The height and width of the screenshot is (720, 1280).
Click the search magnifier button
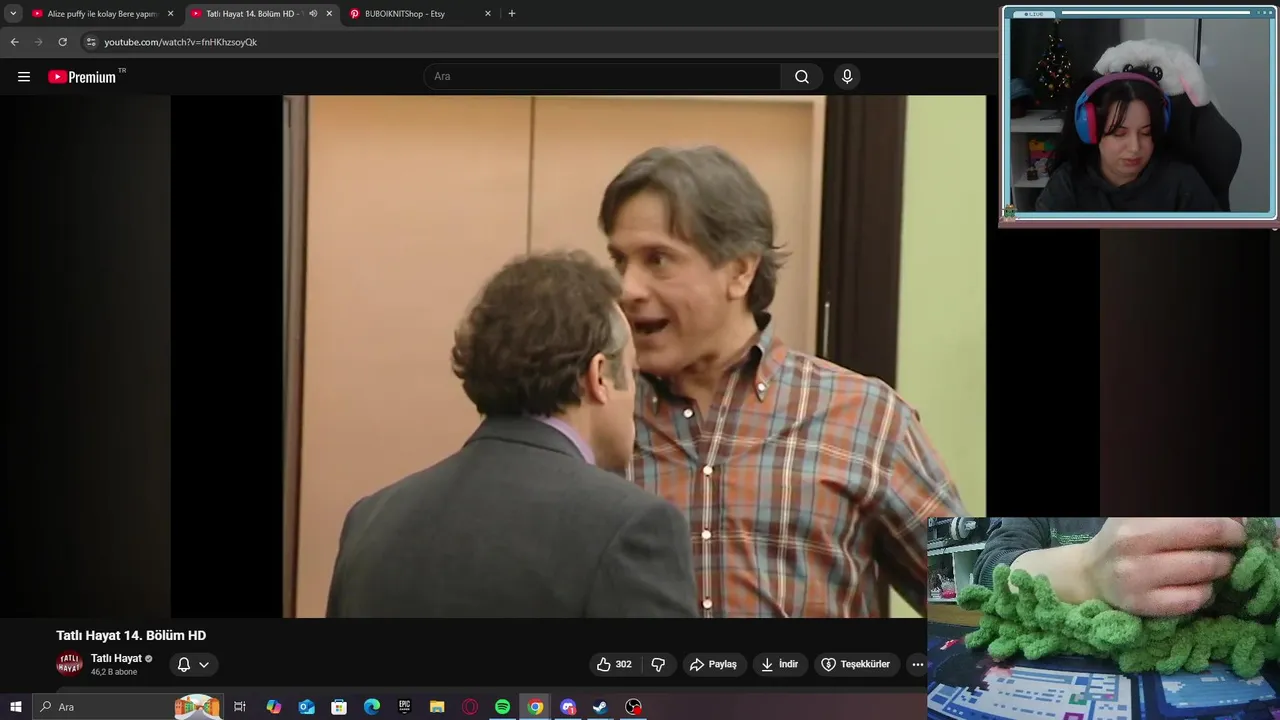[802, 77]
